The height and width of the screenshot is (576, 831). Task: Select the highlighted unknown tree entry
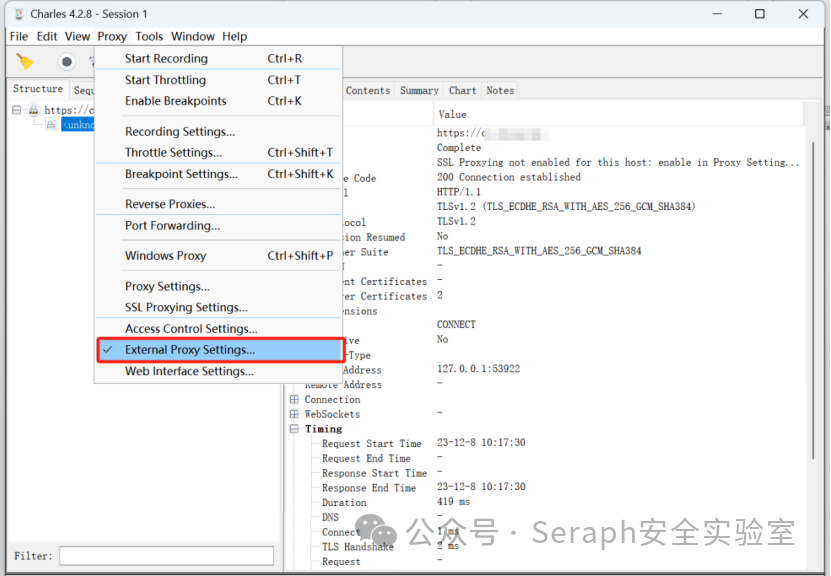(x=78, y=125)
